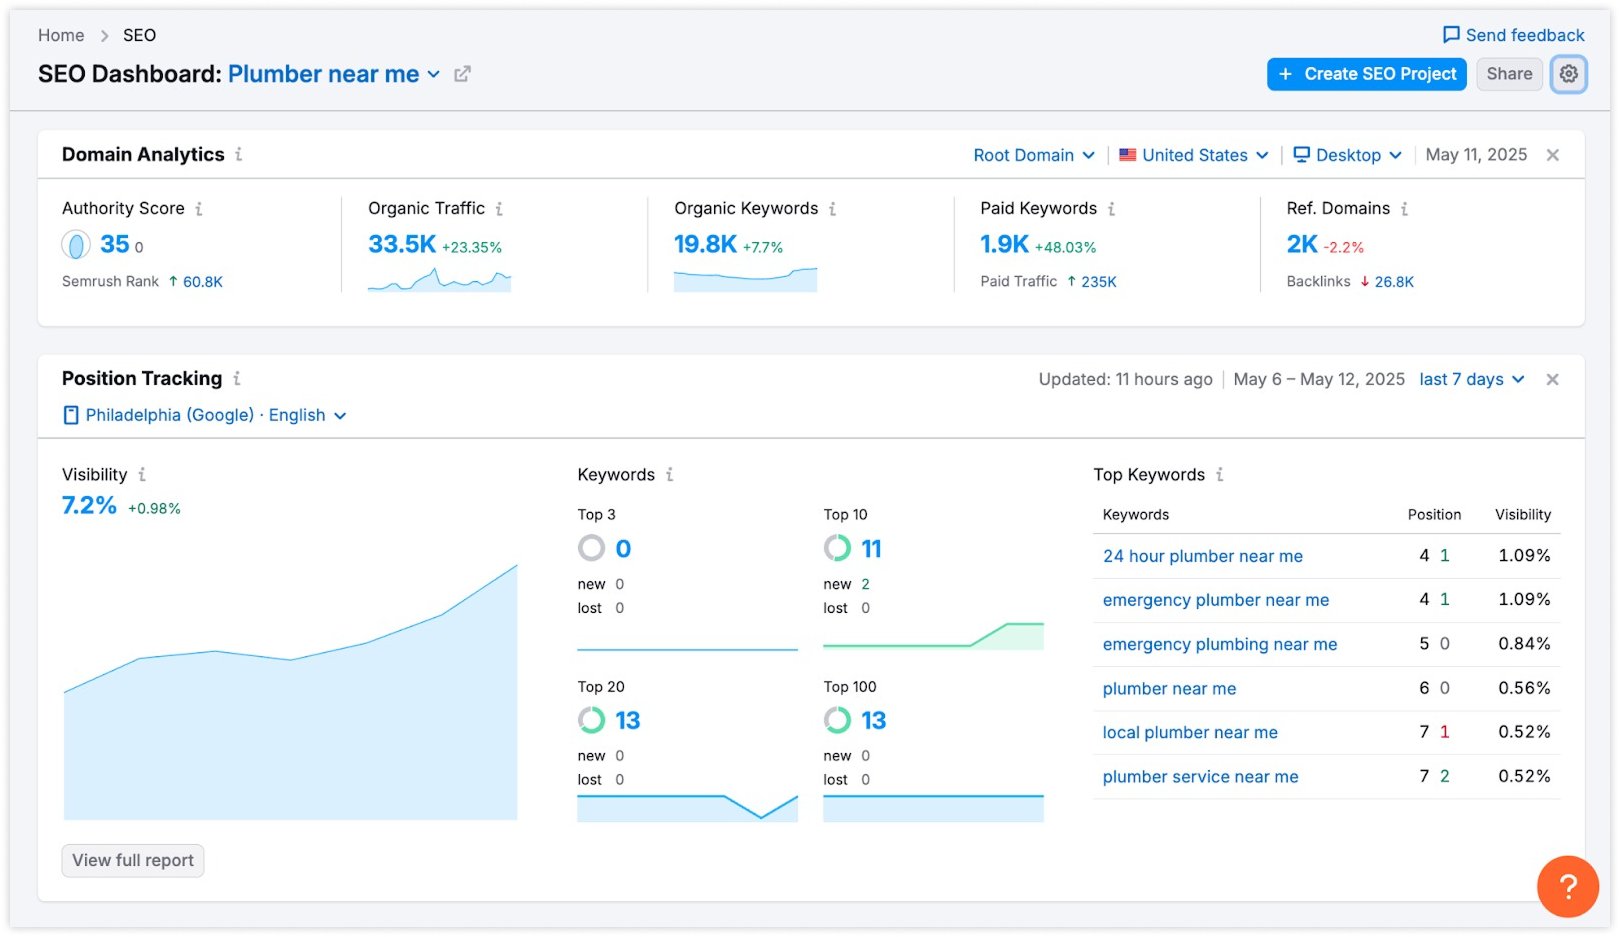1620x937 pixels.
Task: Click Create SEO Project button
Action: point(1366,74)
